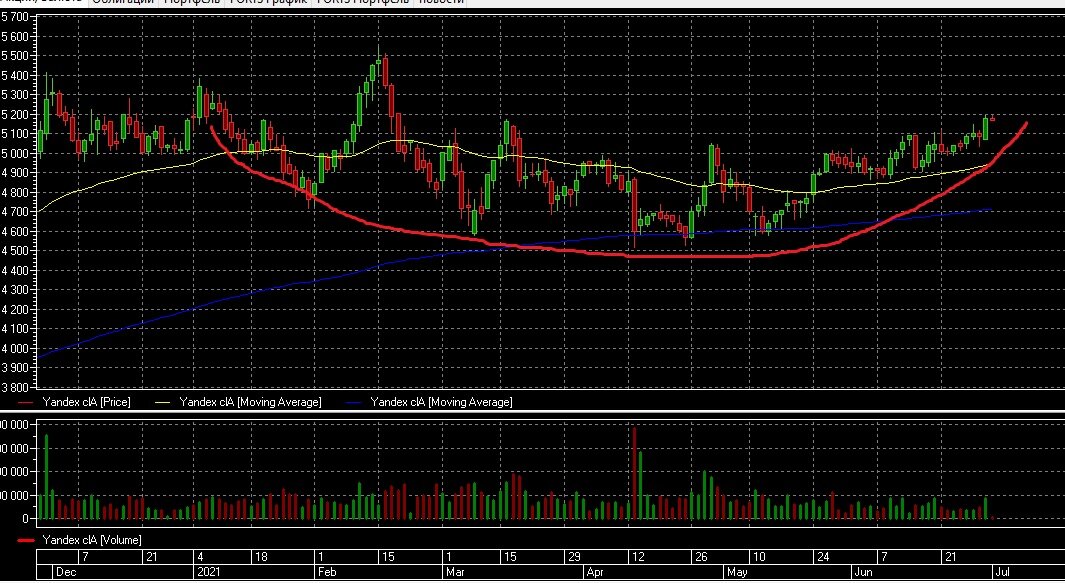
Task: Click the Mar month label on timeline
Action: pos(455,572)
